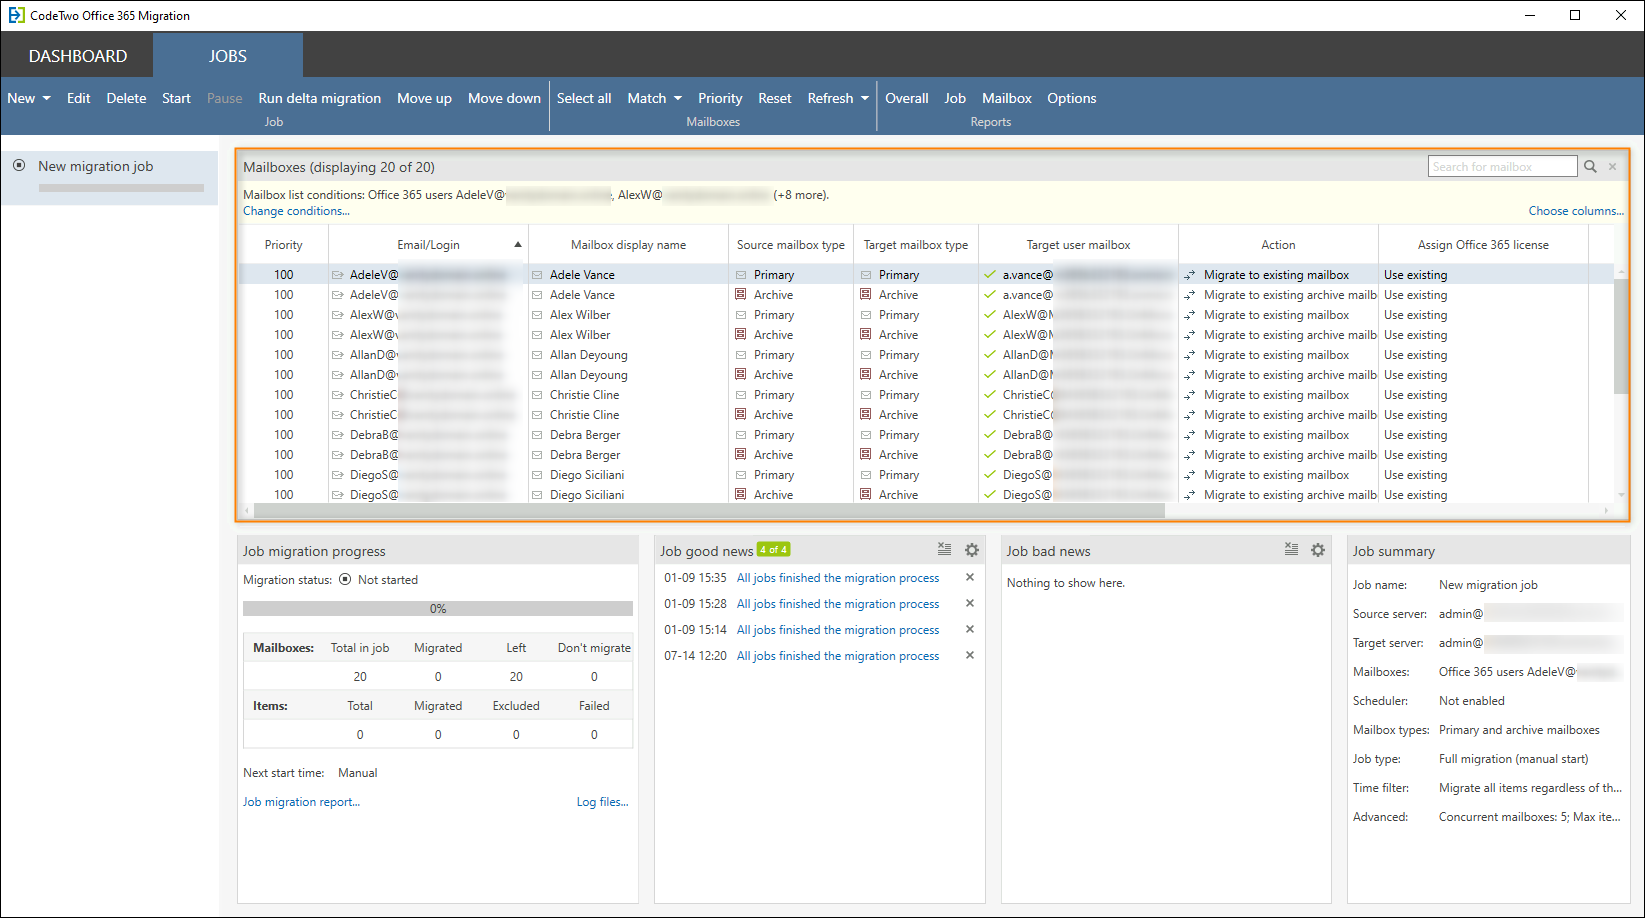Open the Overall report
This screenshot has height=918, width=1645.
tap(907, 98)
